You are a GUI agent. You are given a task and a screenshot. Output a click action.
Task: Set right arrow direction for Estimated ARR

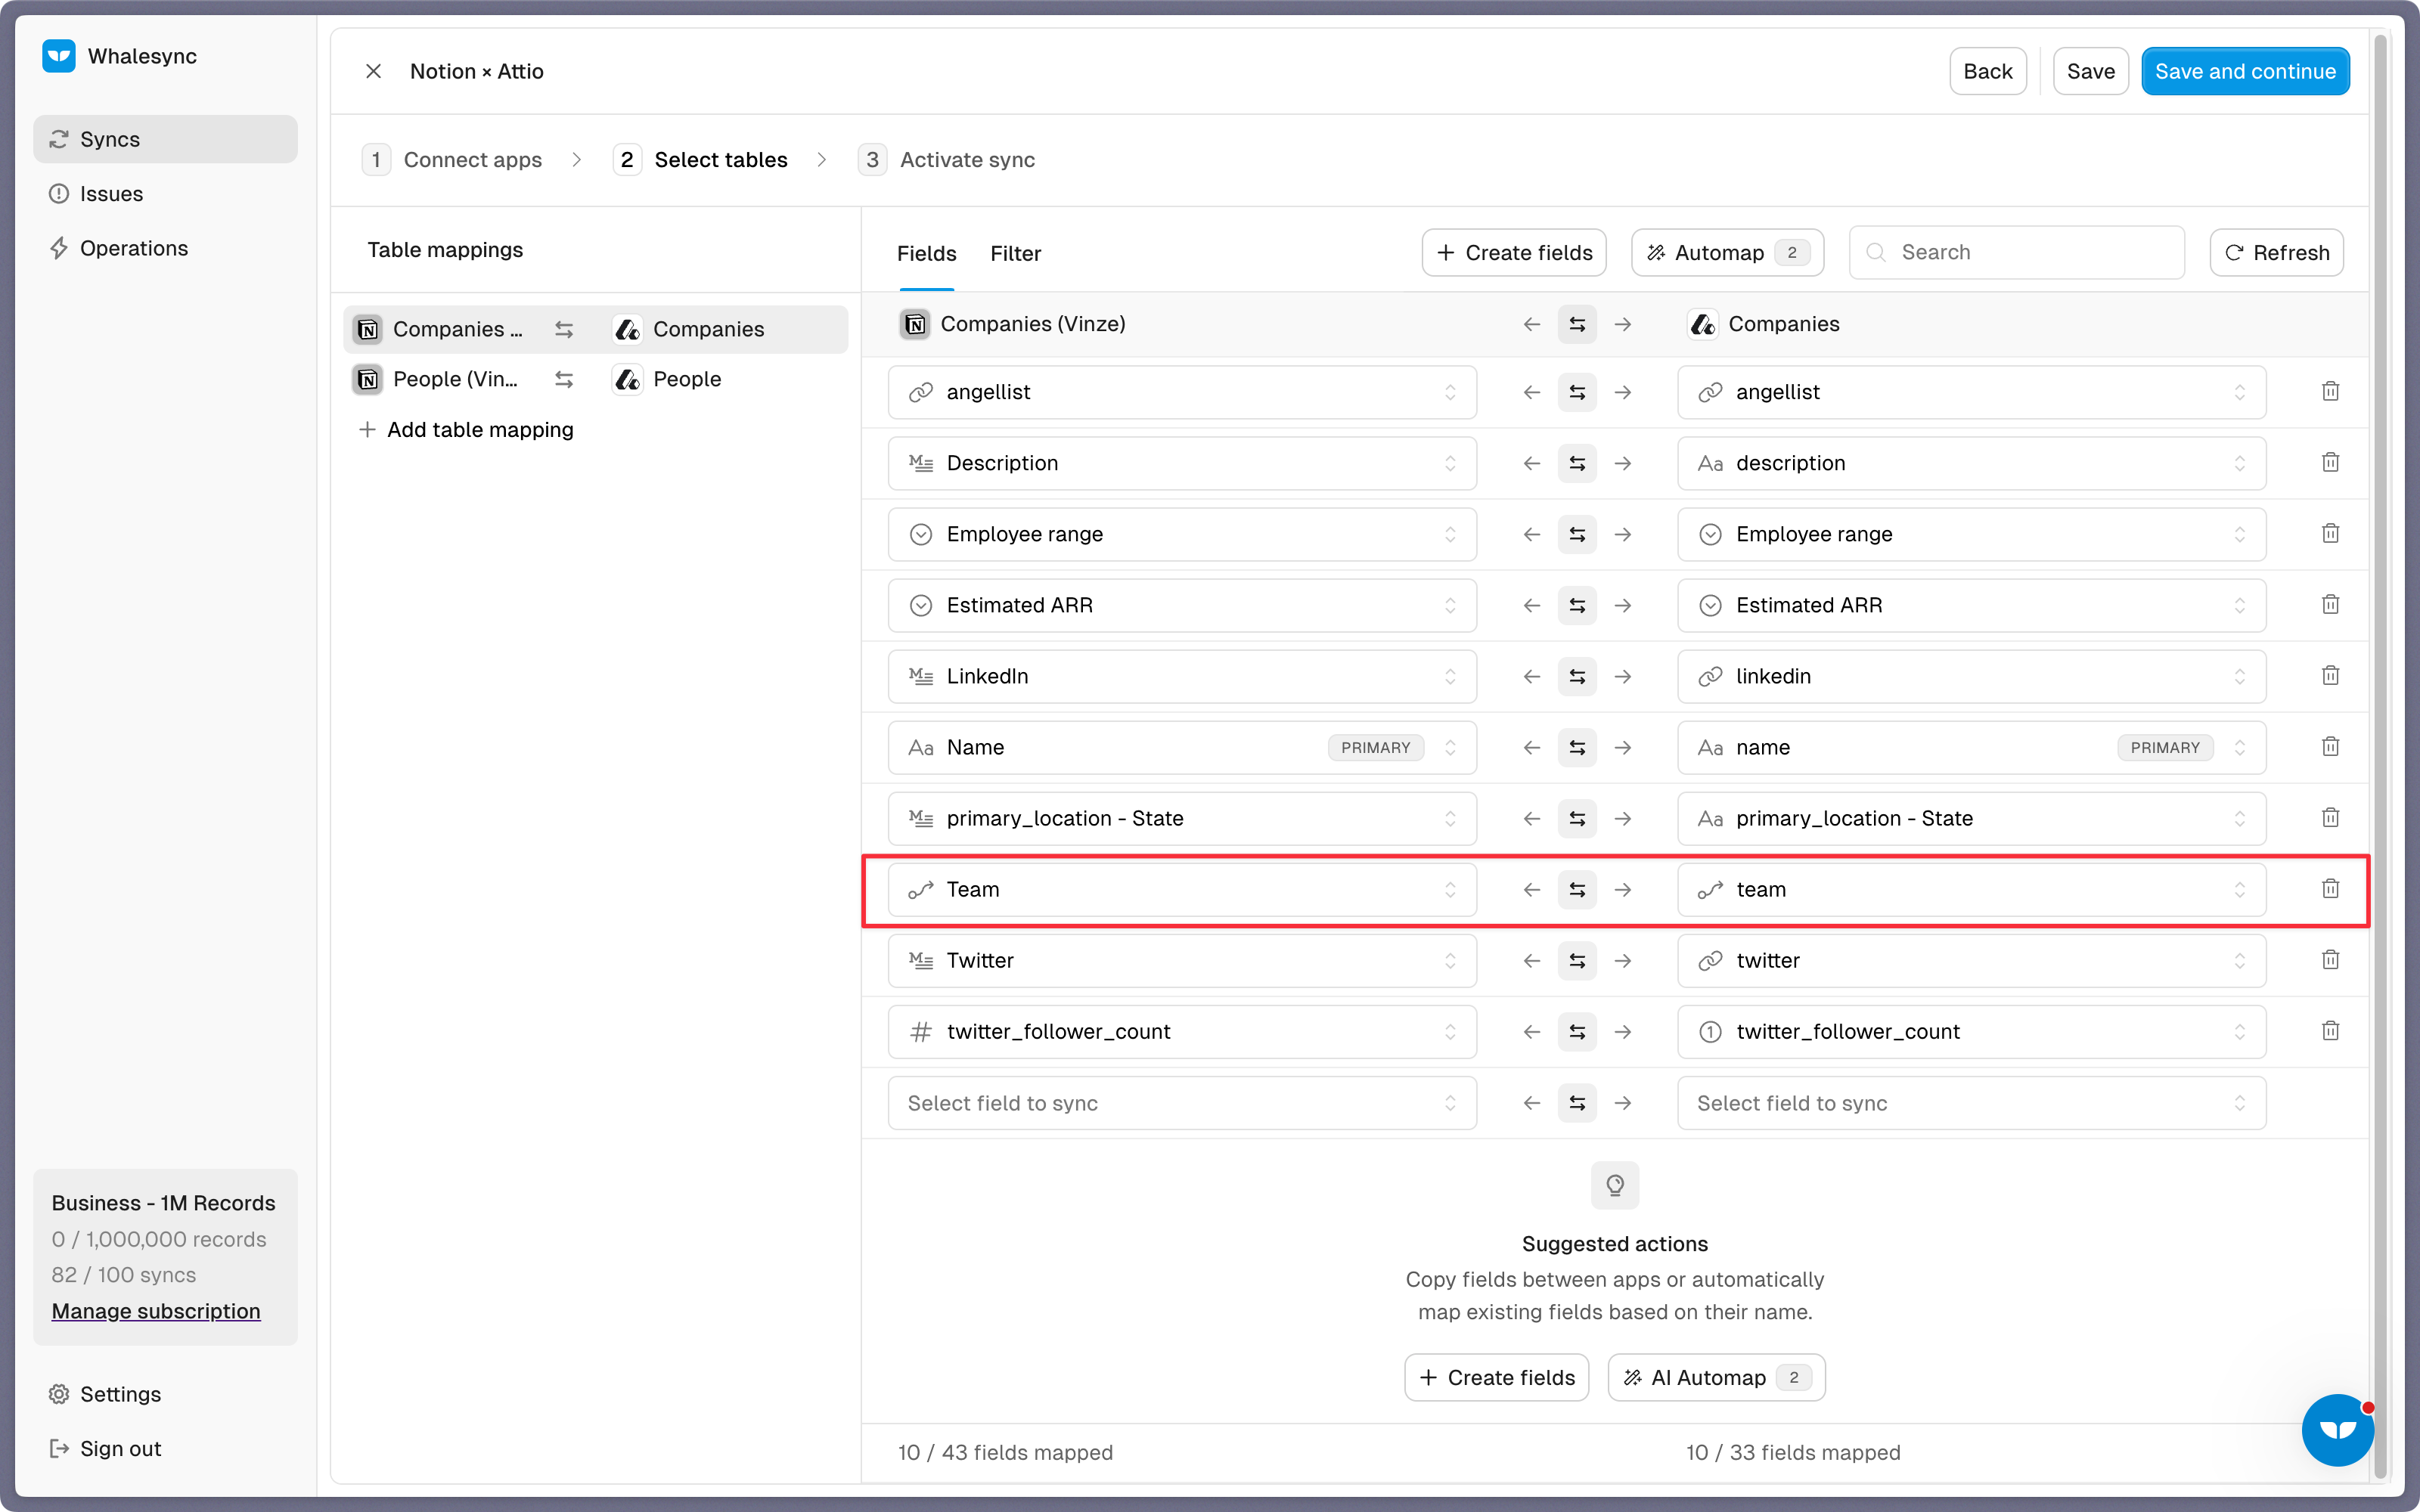click(1623, 605)
